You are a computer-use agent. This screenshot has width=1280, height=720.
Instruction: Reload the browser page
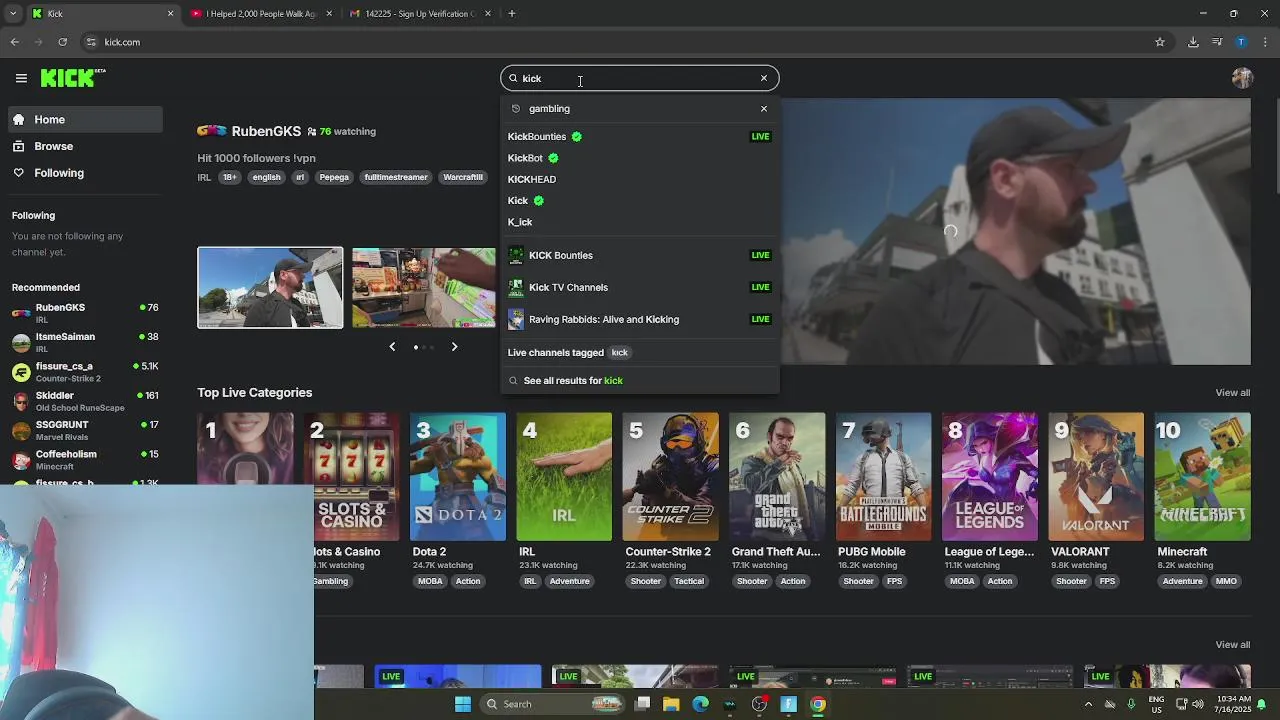63,42
